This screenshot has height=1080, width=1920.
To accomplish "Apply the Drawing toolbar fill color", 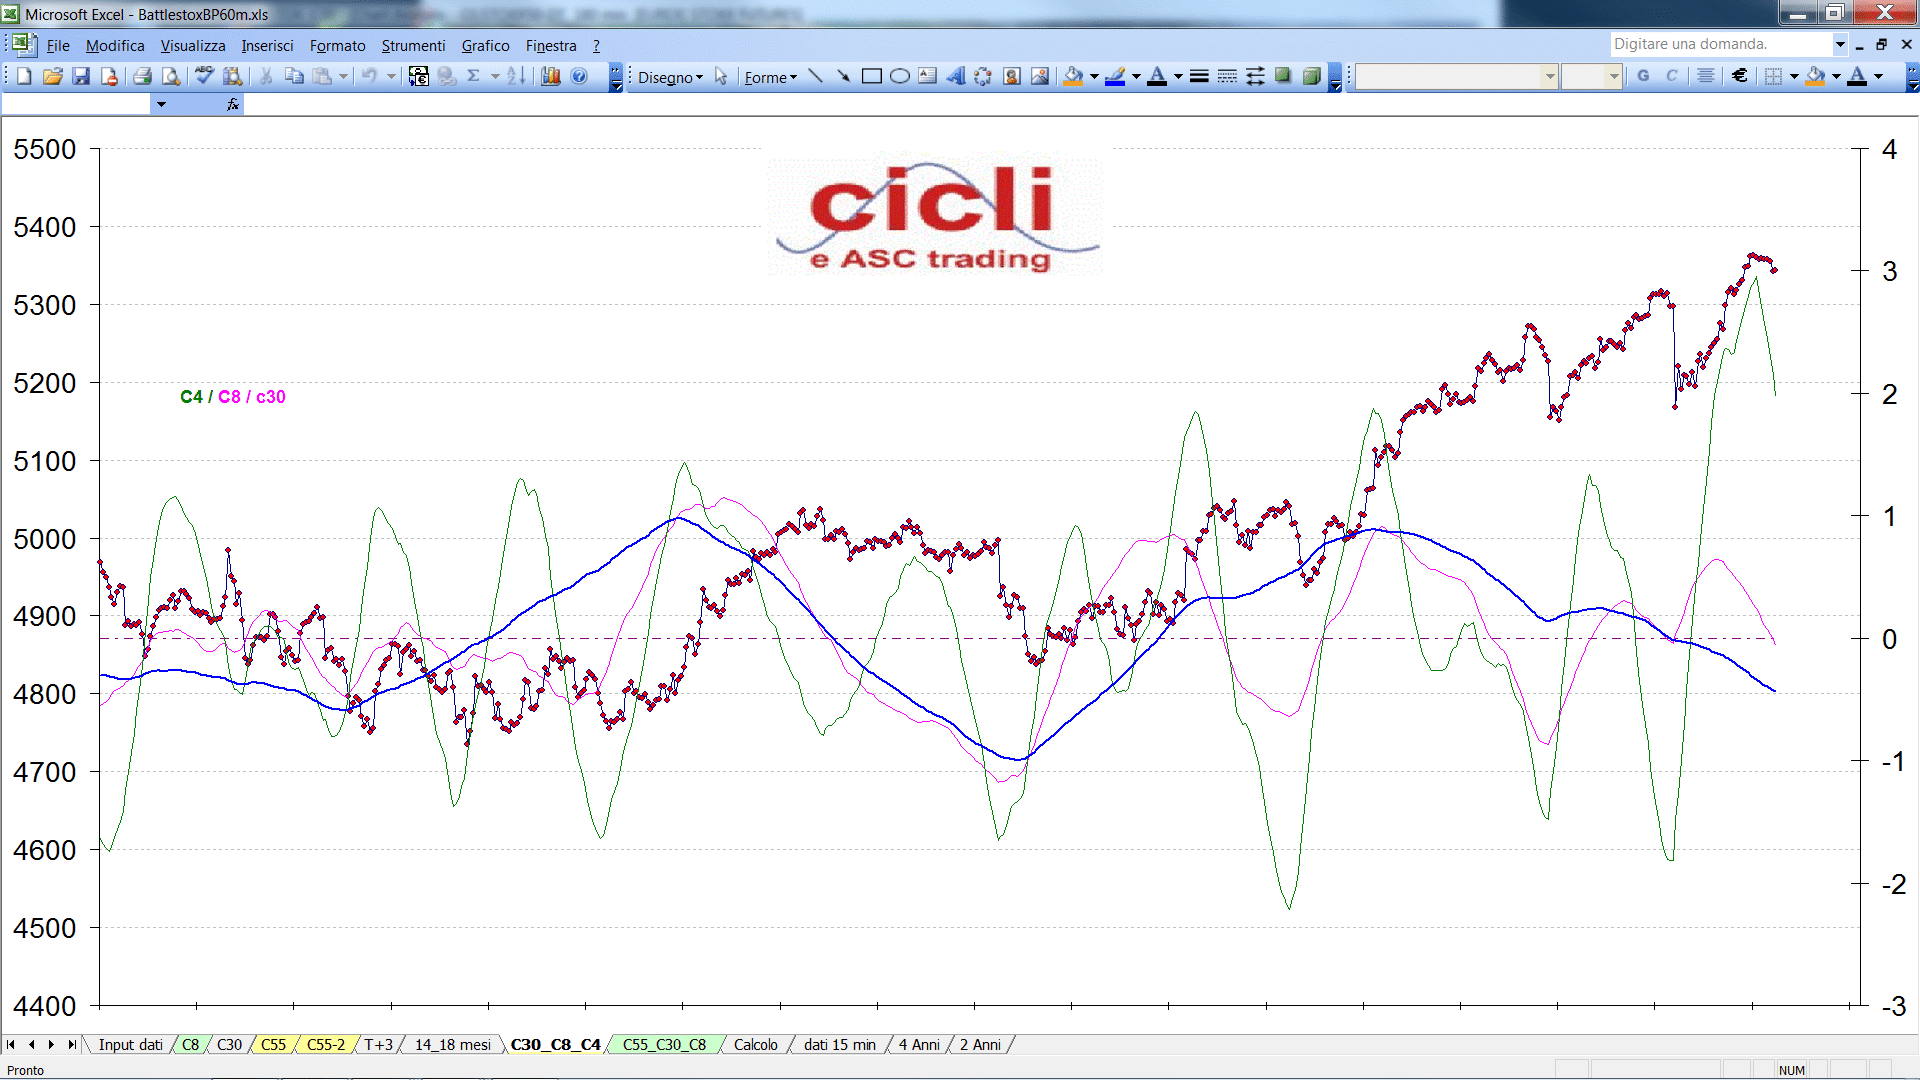I will 1074,76.
